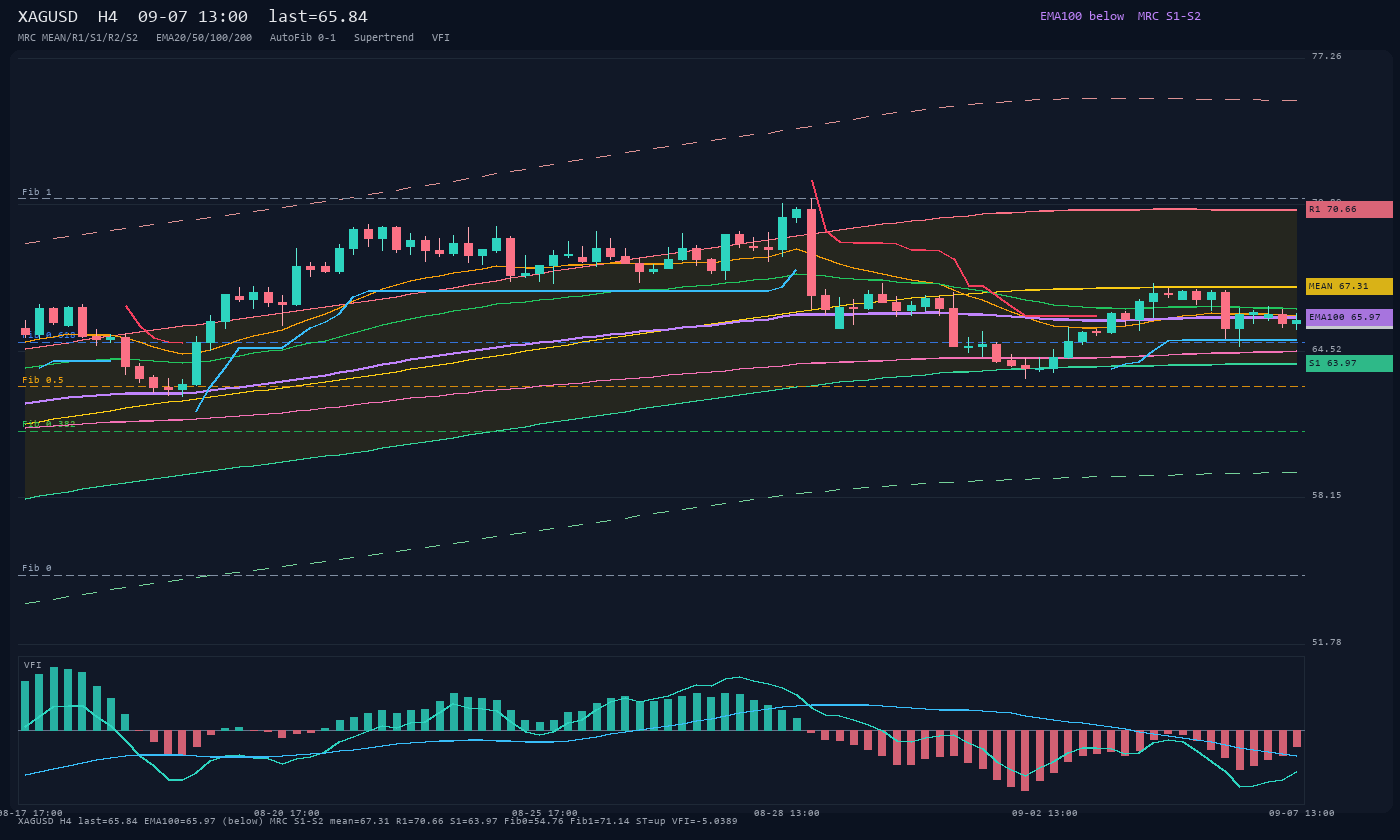Click the yellow MEAN 67.31 price tag
This screenshot has width=1400, height=840.
pyautogui.click(x=1349, y=286)
